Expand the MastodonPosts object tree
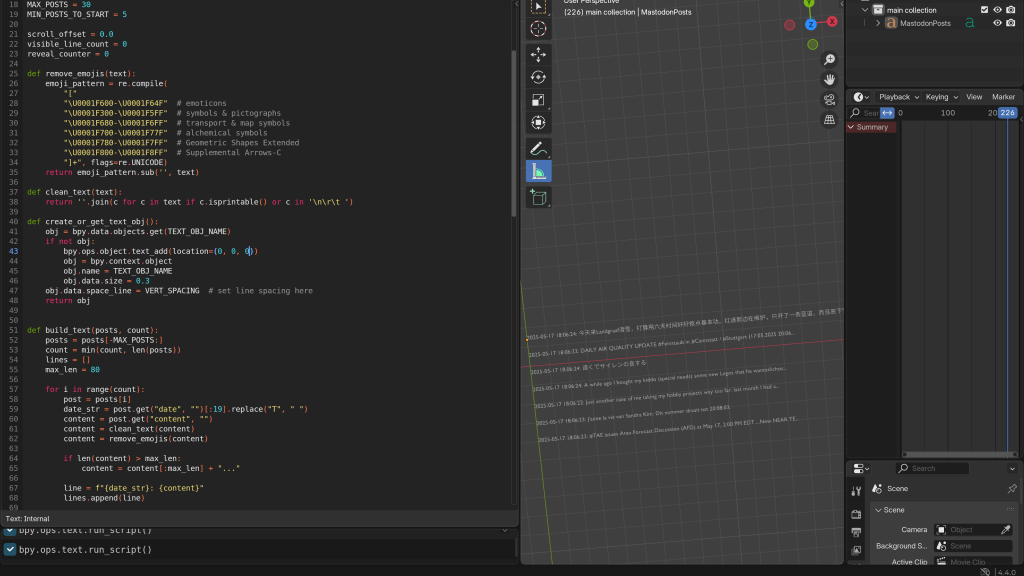Image resolution: width=1024 pixels, height=576 pixels. coord(878,23)
